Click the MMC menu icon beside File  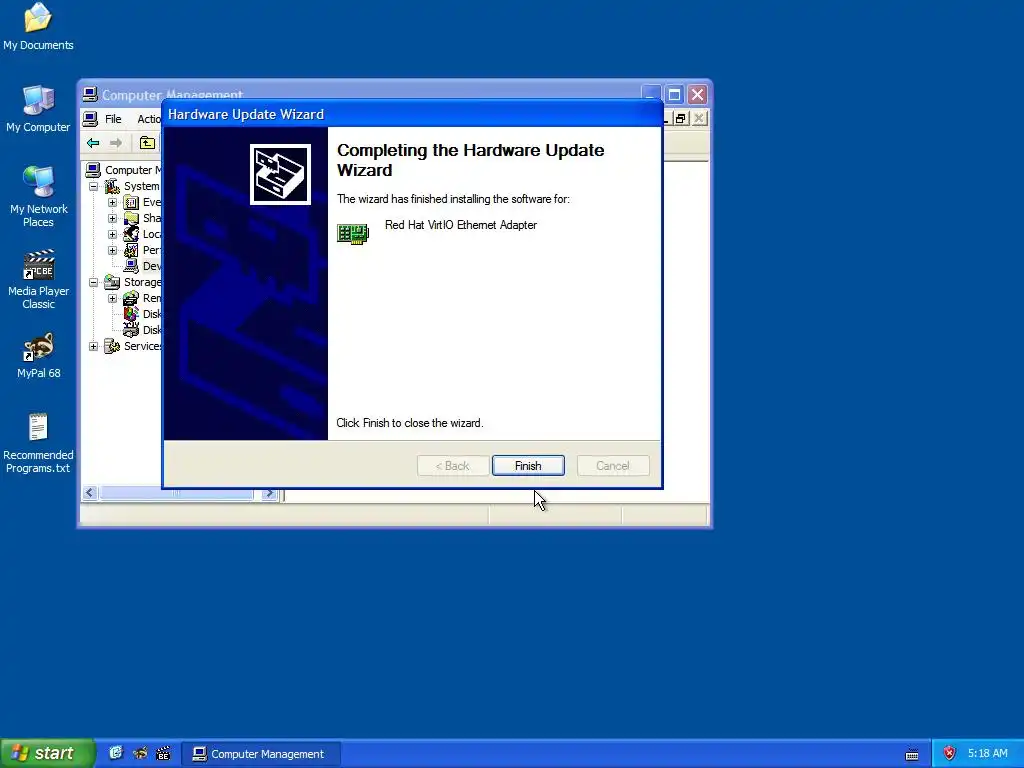(x=90, y=119)
